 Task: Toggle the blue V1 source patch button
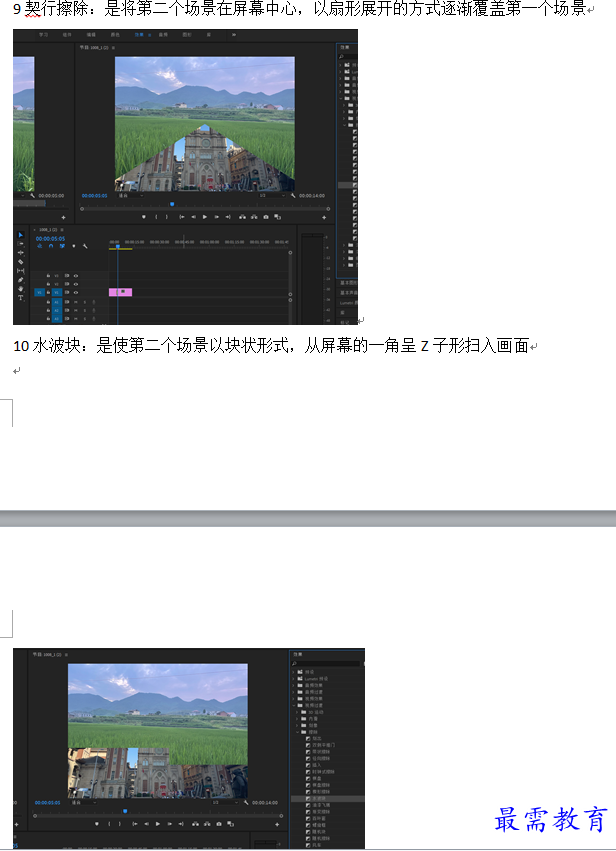(x=40, y=293)
